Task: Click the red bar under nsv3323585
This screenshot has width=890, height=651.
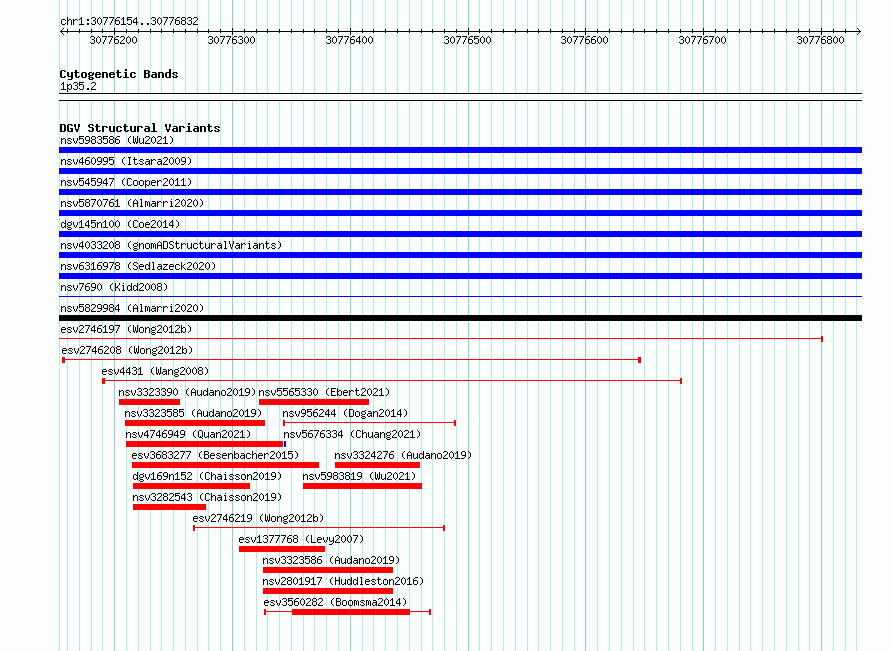Action: tap(195, 423)
